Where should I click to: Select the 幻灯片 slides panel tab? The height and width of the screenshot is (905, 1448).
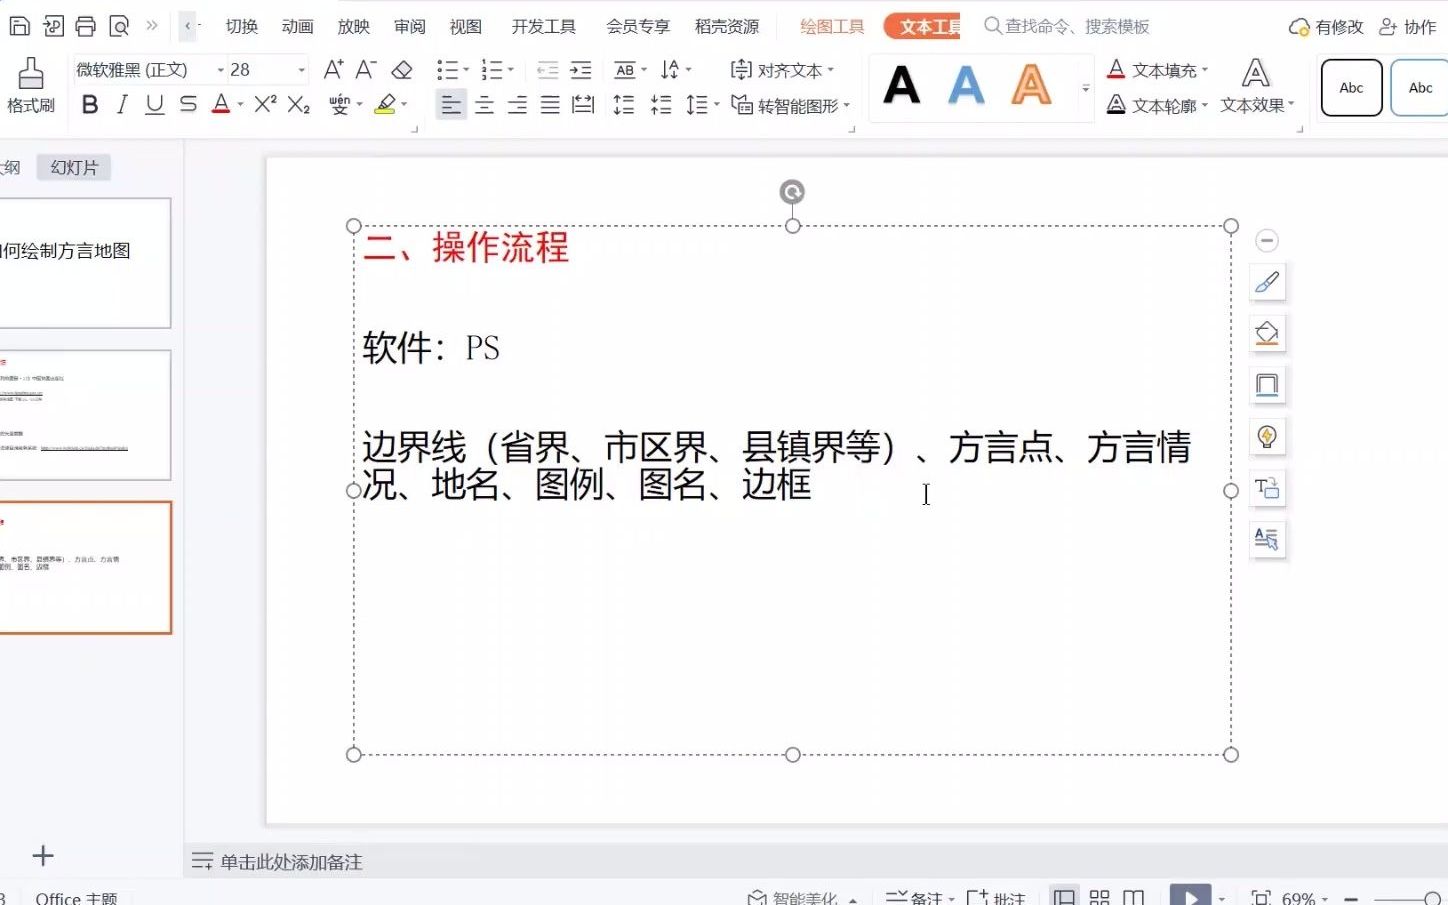tap(74, 168)
